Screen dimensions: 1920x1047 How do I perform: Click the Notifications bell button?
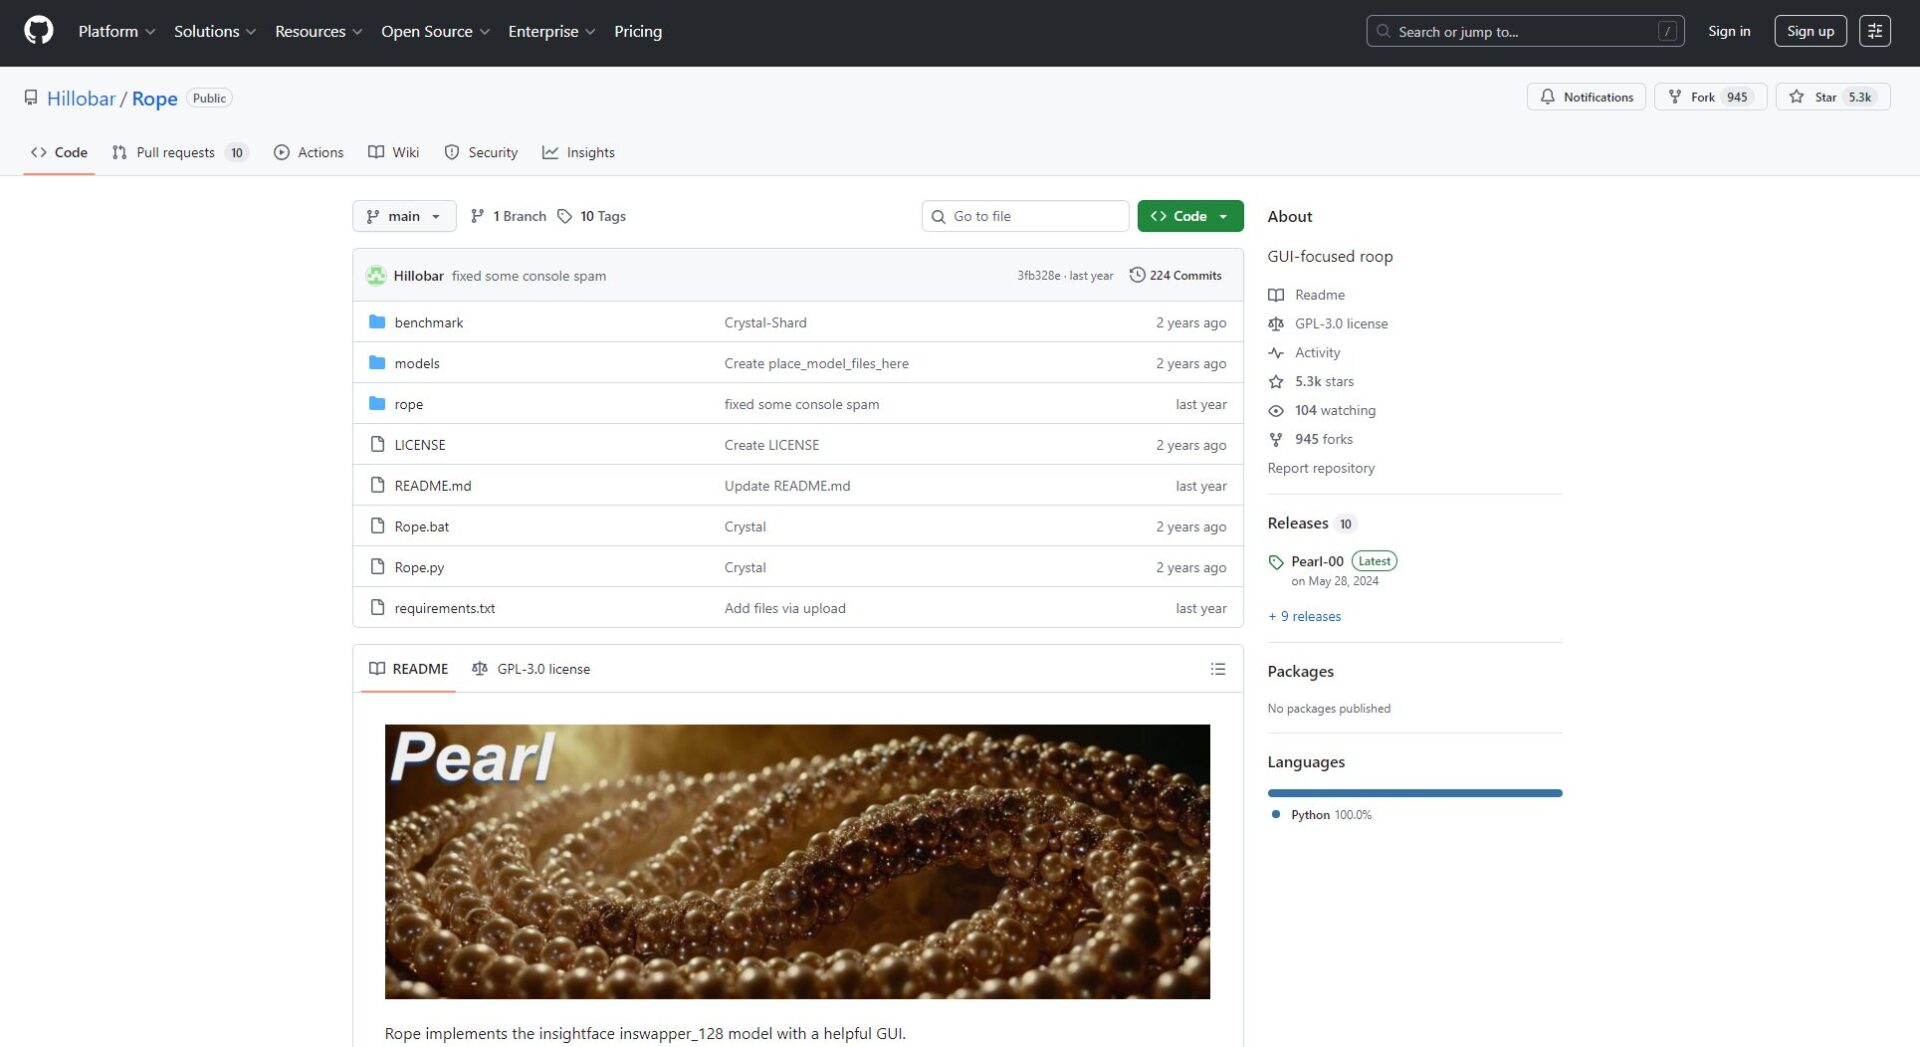[x=1585, y=97]
